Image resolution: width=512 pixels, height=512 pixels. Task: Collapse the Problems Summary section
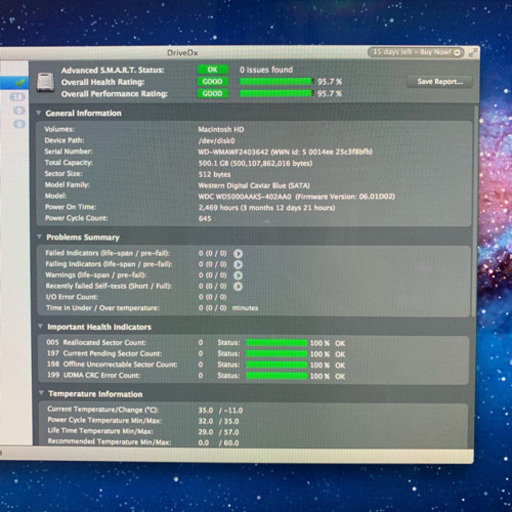39,237
